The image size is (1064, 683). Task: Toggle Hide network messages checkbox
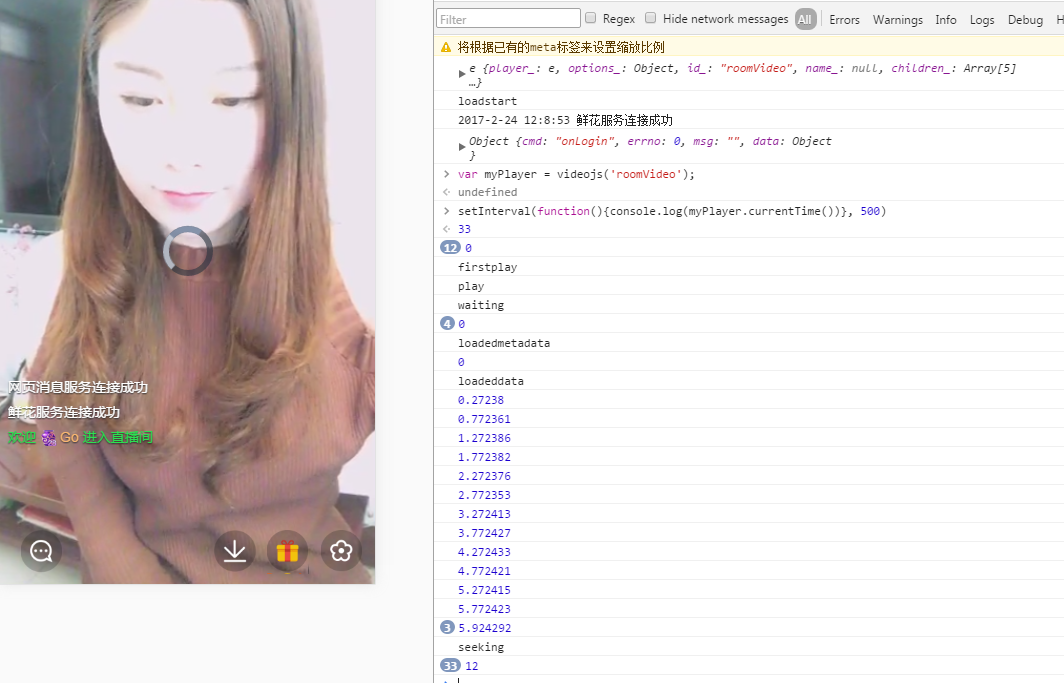651,19
